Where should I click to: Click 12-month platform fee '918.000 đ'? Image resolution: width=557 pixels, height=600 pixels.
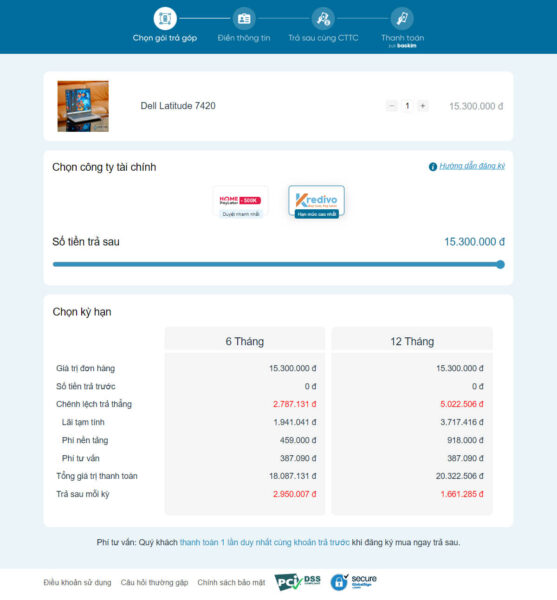point(465,440)
